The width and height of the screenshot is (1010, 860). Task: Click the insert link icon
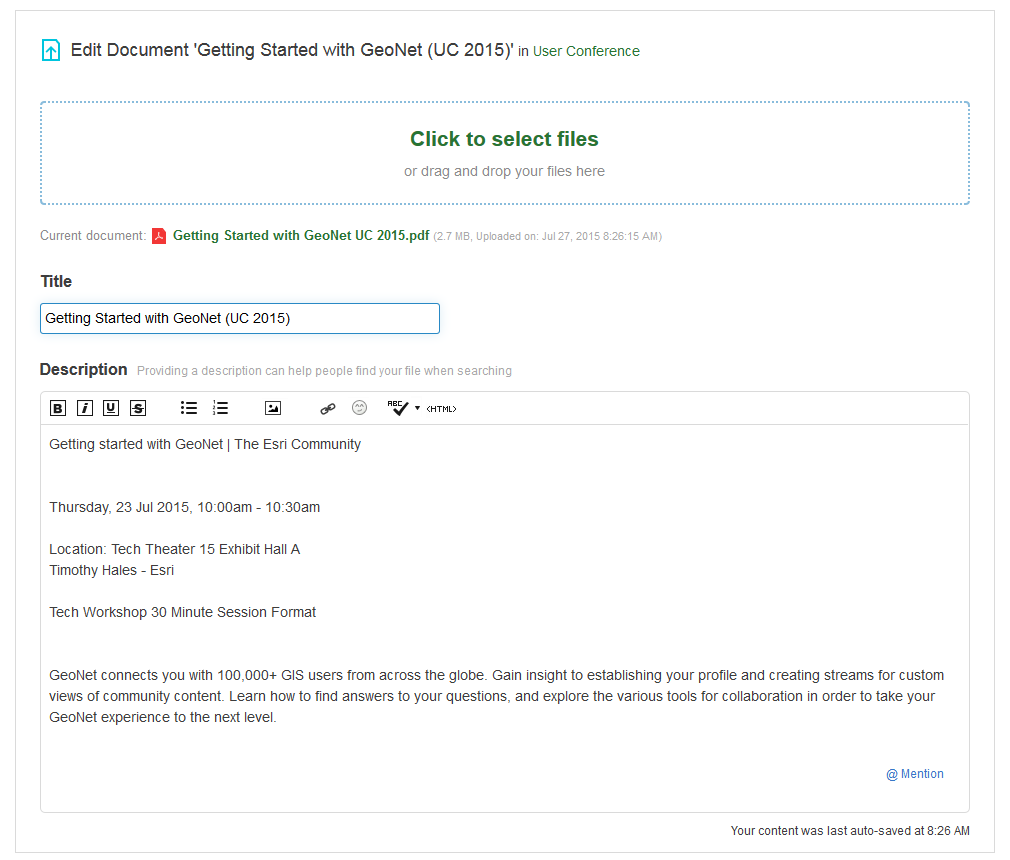coord(328,408)
